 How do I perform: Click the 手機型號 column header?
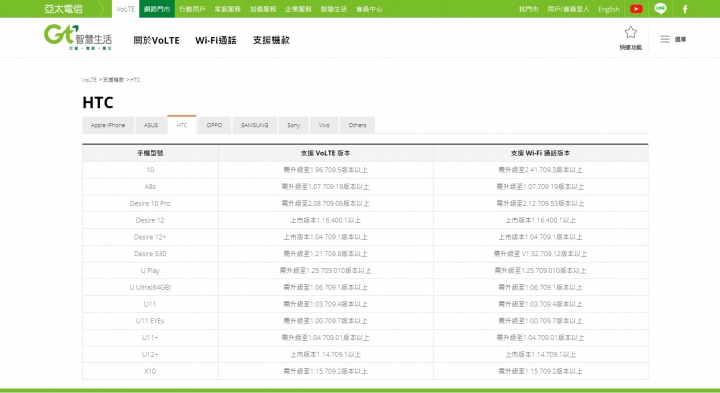point(150,153)
